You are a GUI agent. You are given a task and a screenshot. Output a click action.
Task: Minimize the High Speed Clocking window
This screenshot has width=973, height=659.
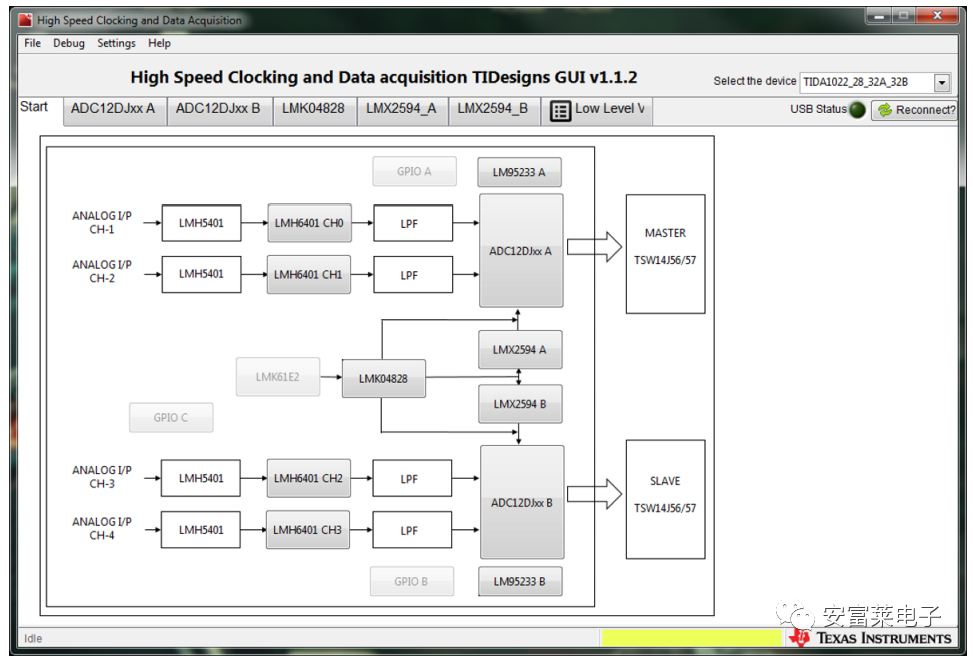879,16
